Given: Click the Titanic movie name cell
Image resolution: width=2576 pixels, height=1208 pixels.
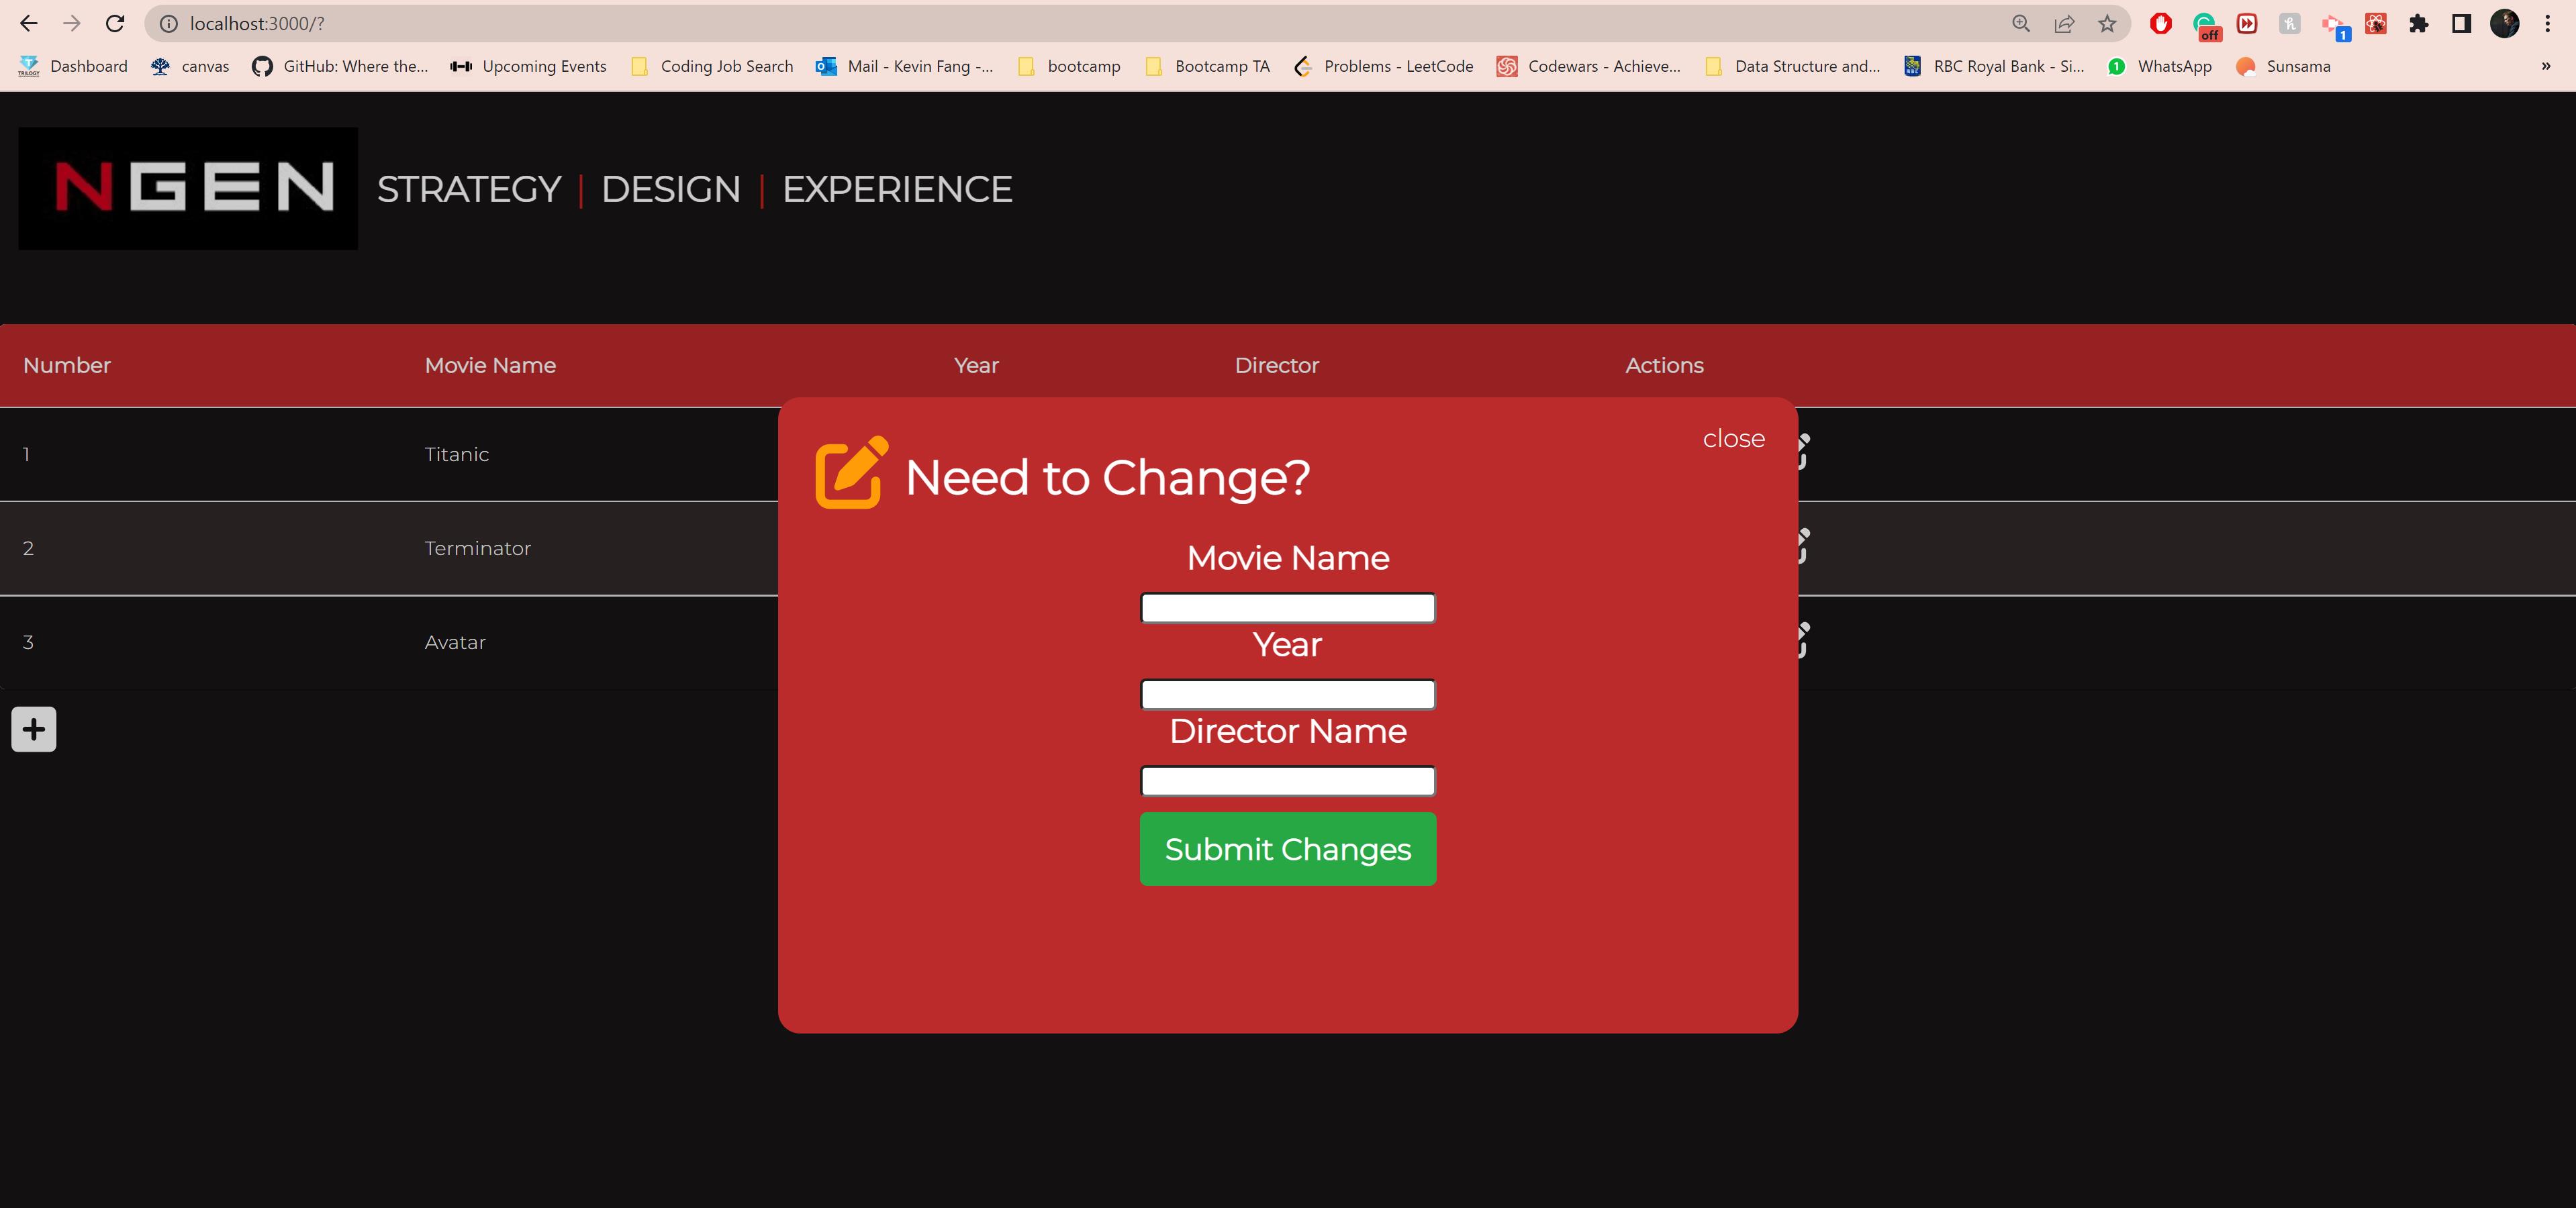Looking at the screenshot, I should pyautogui.click(x=456, y=454).
